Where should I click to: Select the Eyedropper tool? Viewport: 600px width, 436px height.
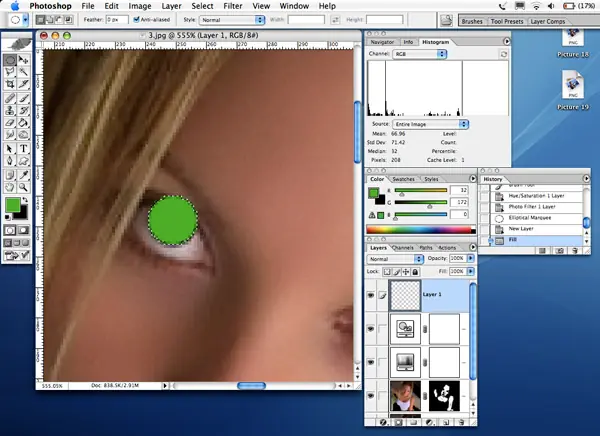23,175
